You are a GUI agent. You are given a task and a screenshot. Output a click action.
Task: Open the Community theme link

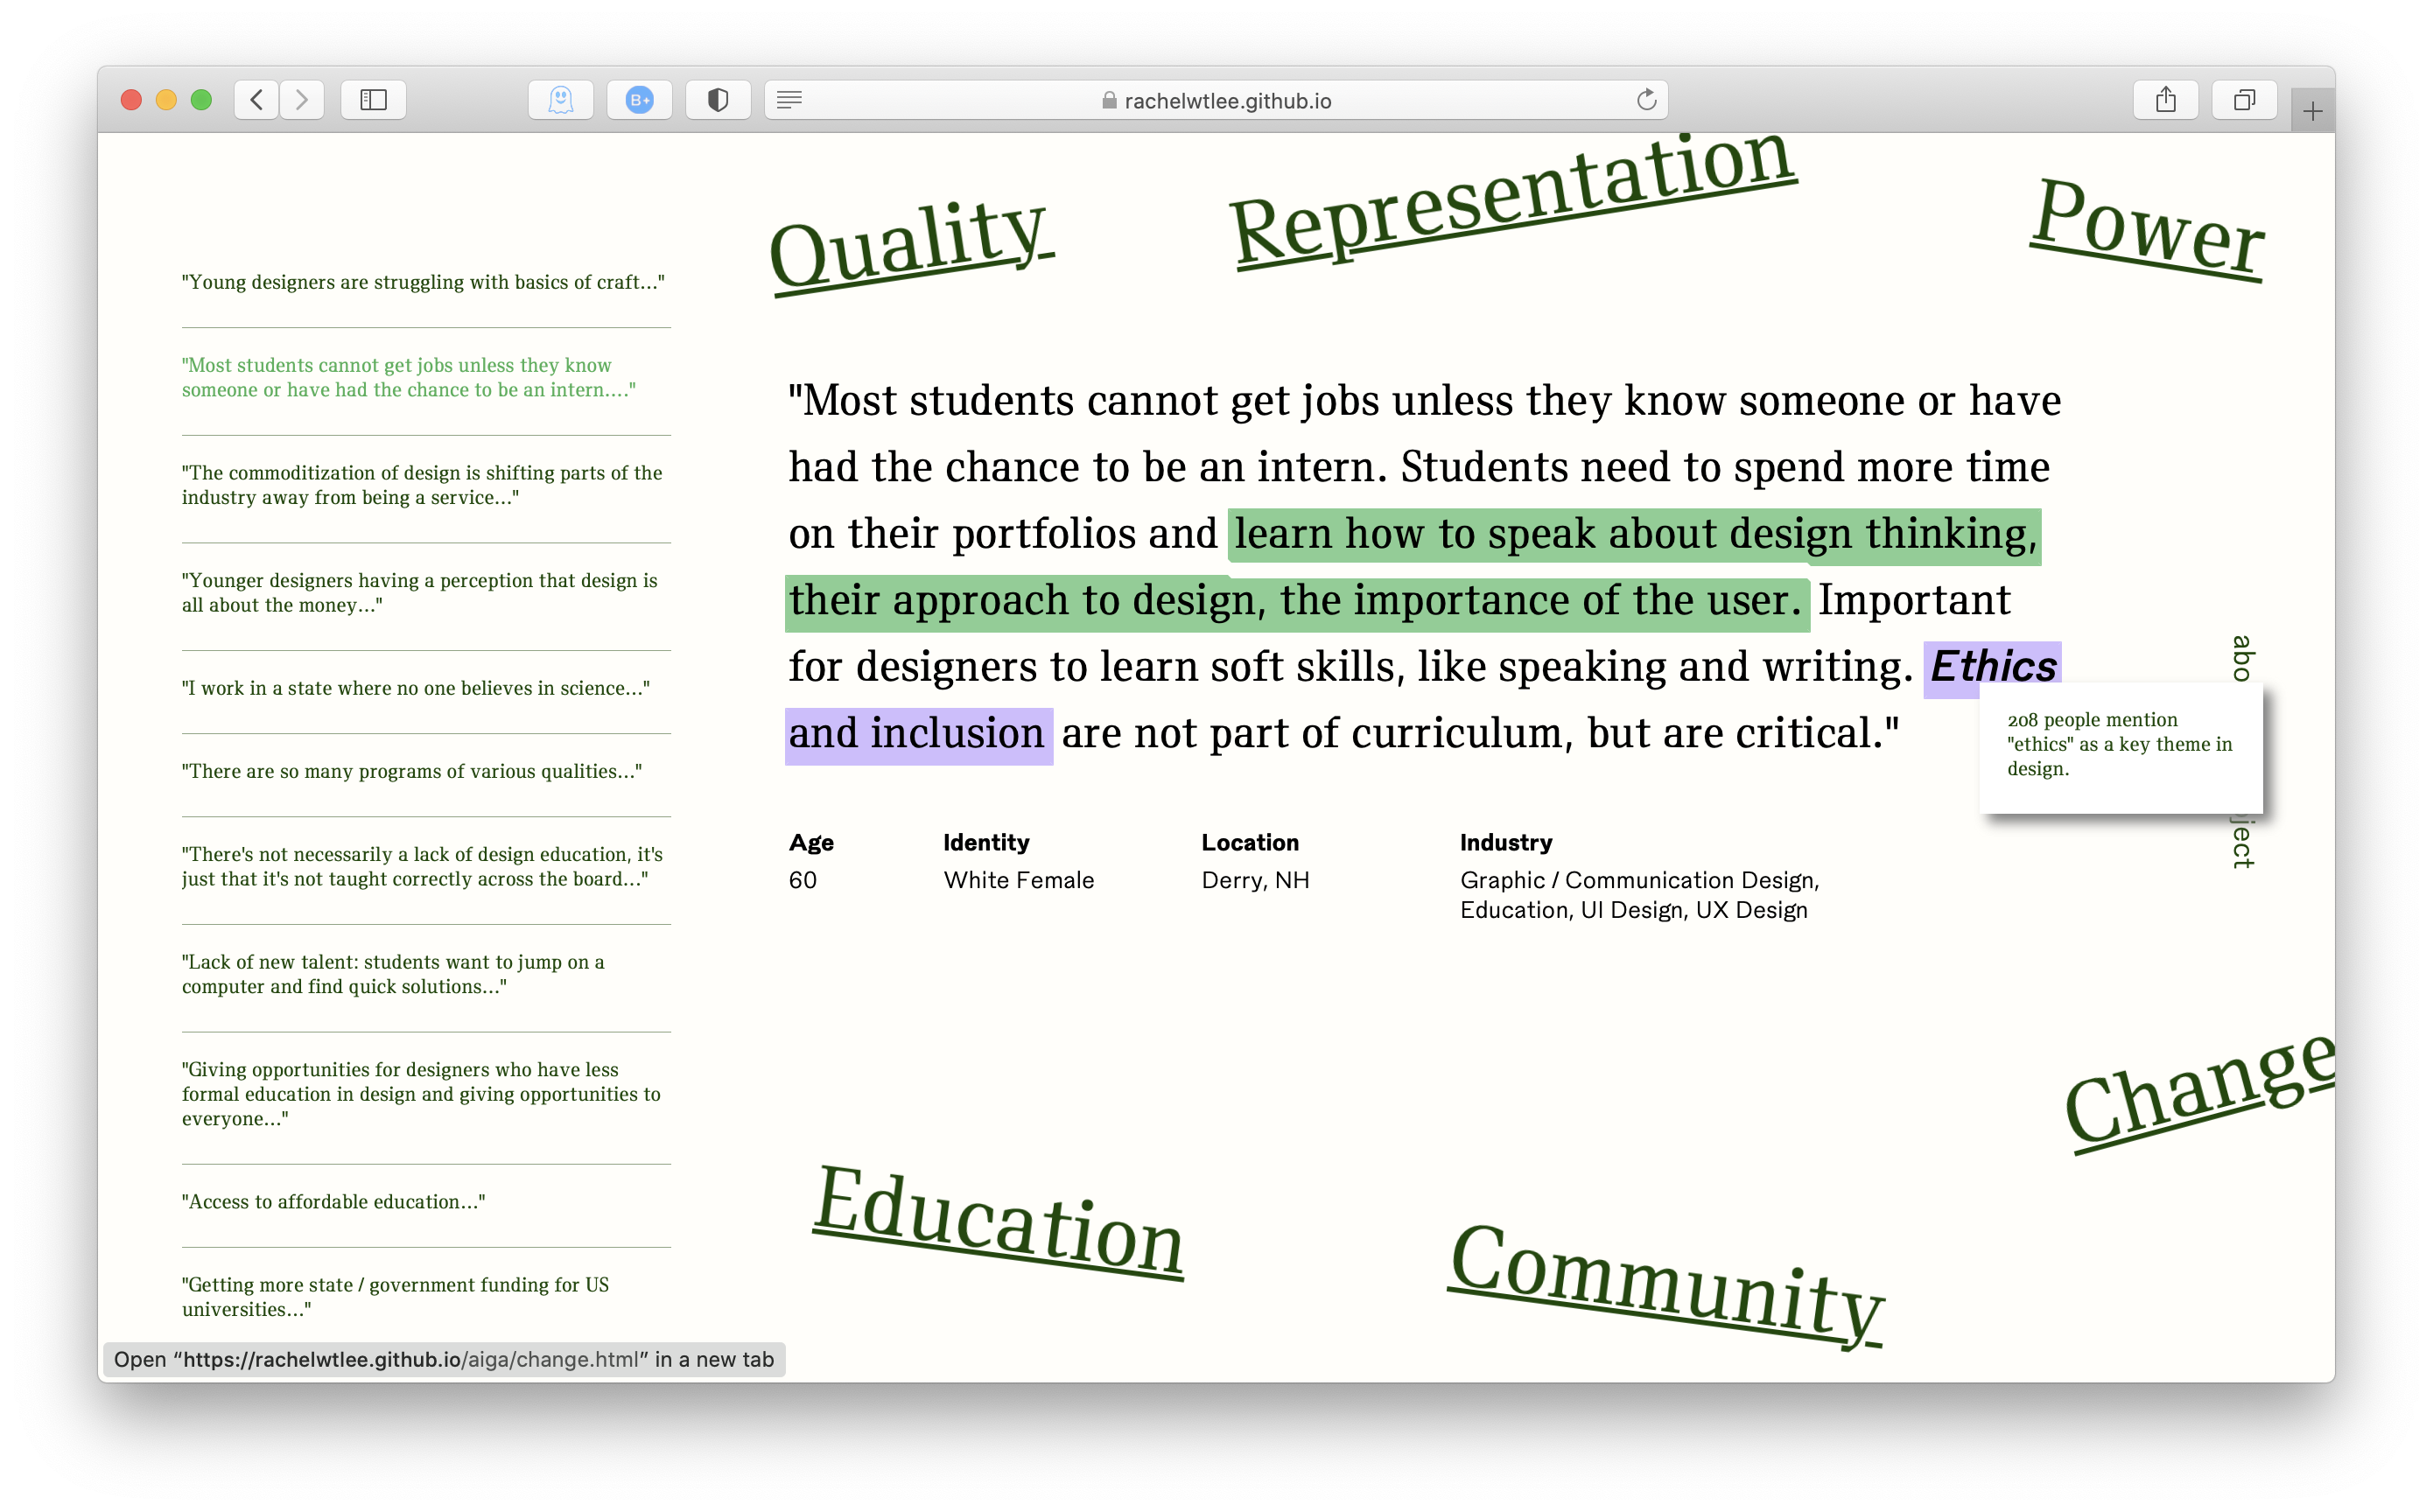pos(1665,1283)
